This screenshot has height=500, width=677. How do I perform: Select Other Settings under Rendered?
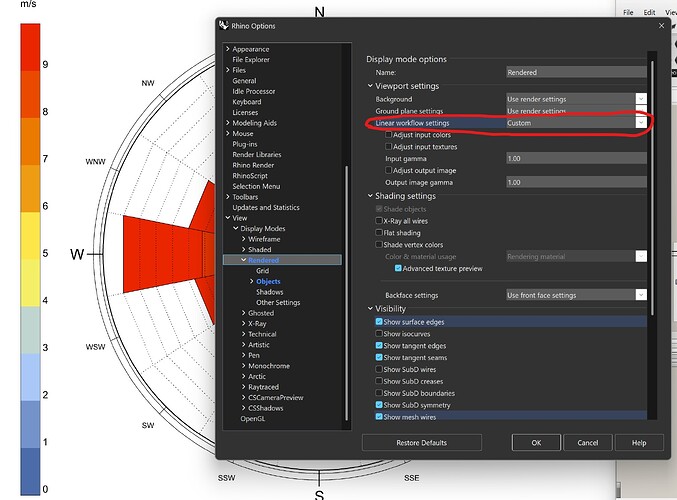coord(278,302)
